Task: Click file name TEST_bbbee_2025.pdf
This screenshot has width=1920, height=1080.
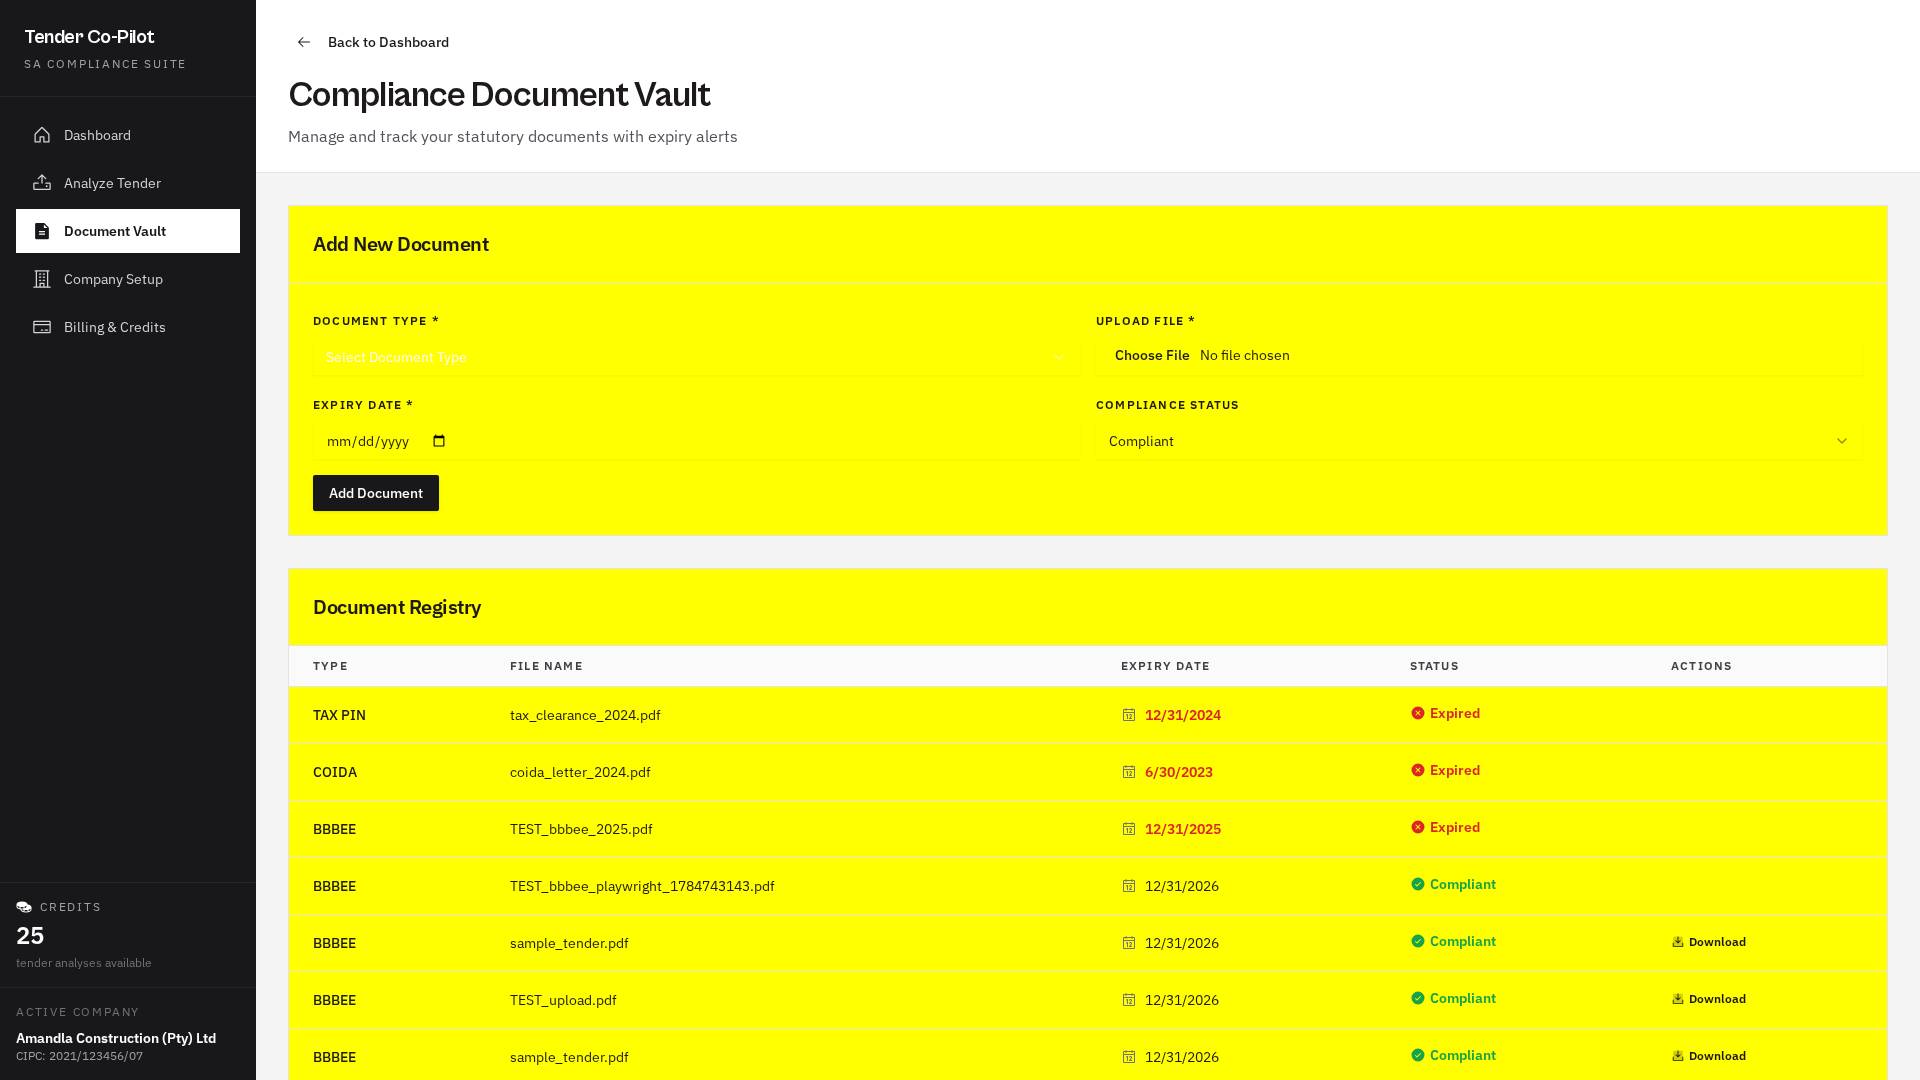Action: point(581,829)
